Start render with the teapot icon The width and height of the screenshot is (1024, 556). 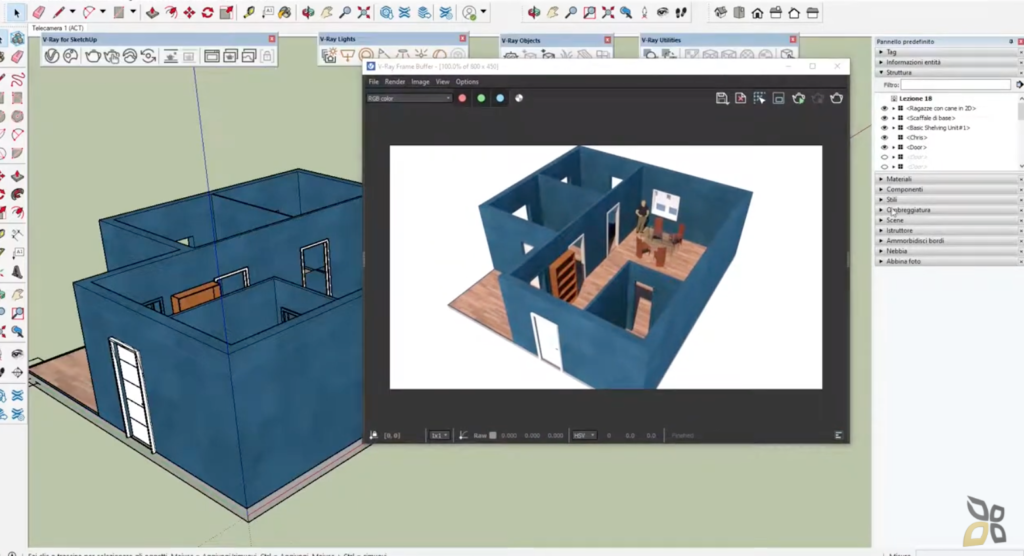(x=93, y=56)
